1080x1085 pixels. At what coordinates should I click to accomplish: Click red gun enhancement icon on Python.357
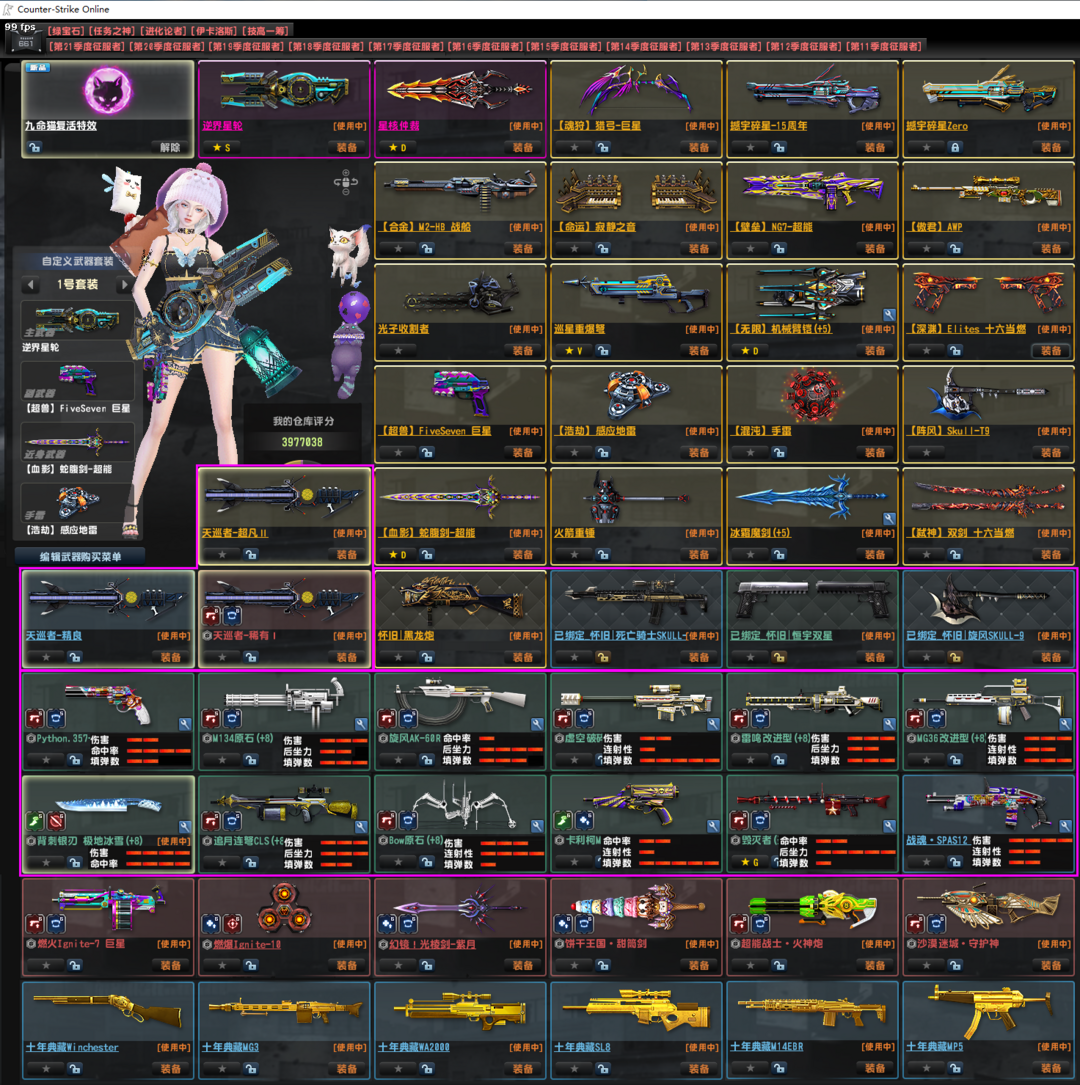pyautogui.click(x=35, y=718)
